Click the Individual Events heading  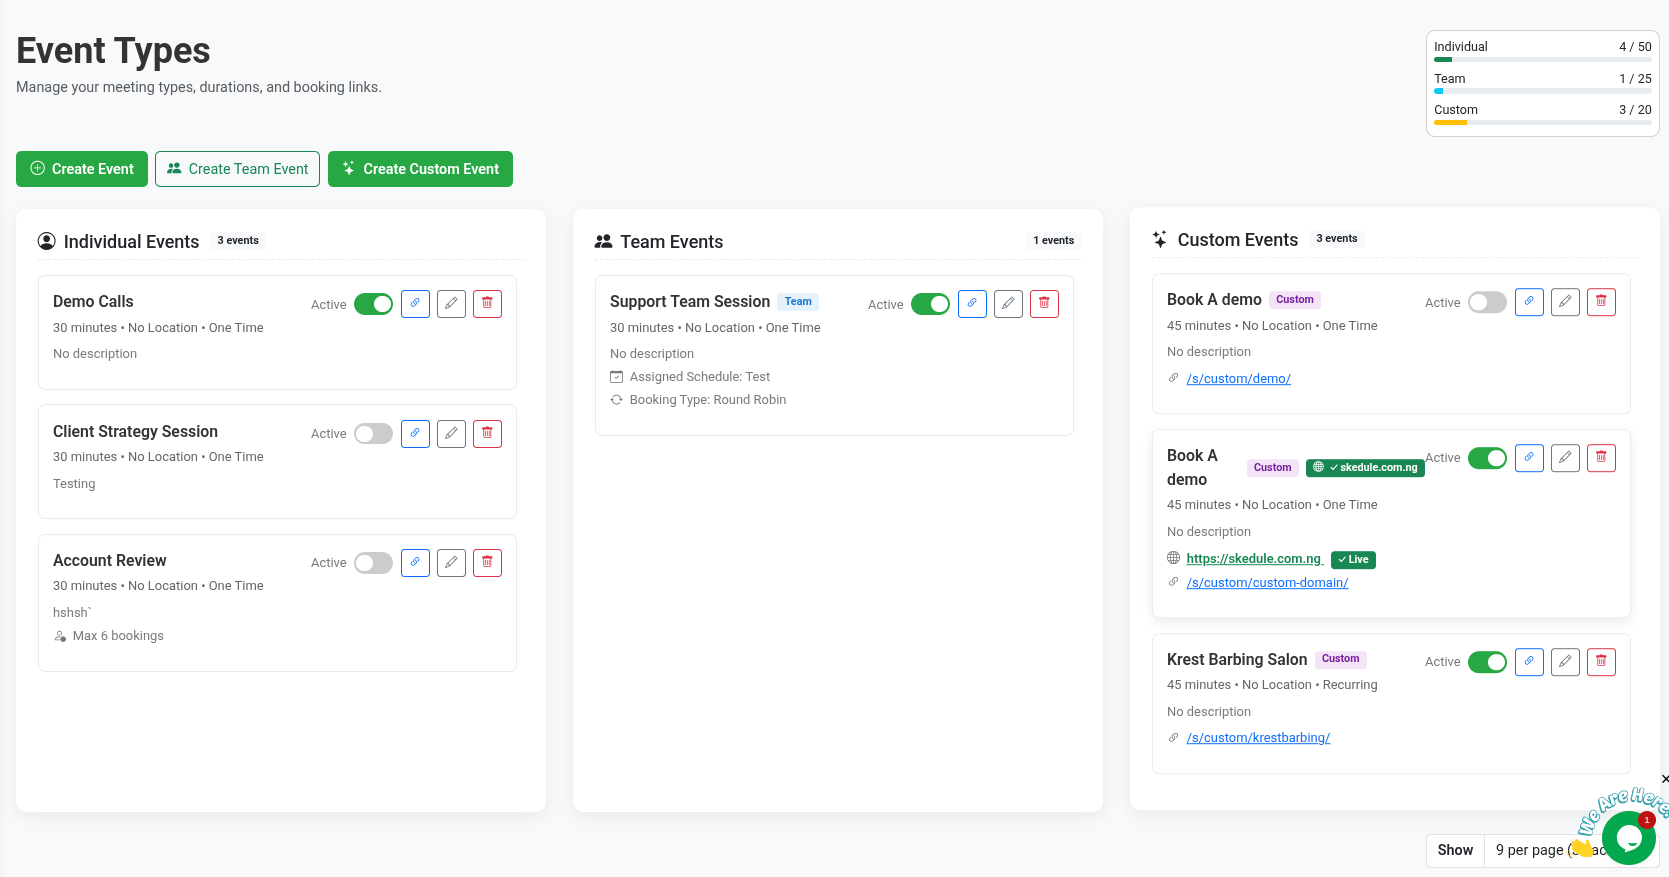tap(131, 242)
